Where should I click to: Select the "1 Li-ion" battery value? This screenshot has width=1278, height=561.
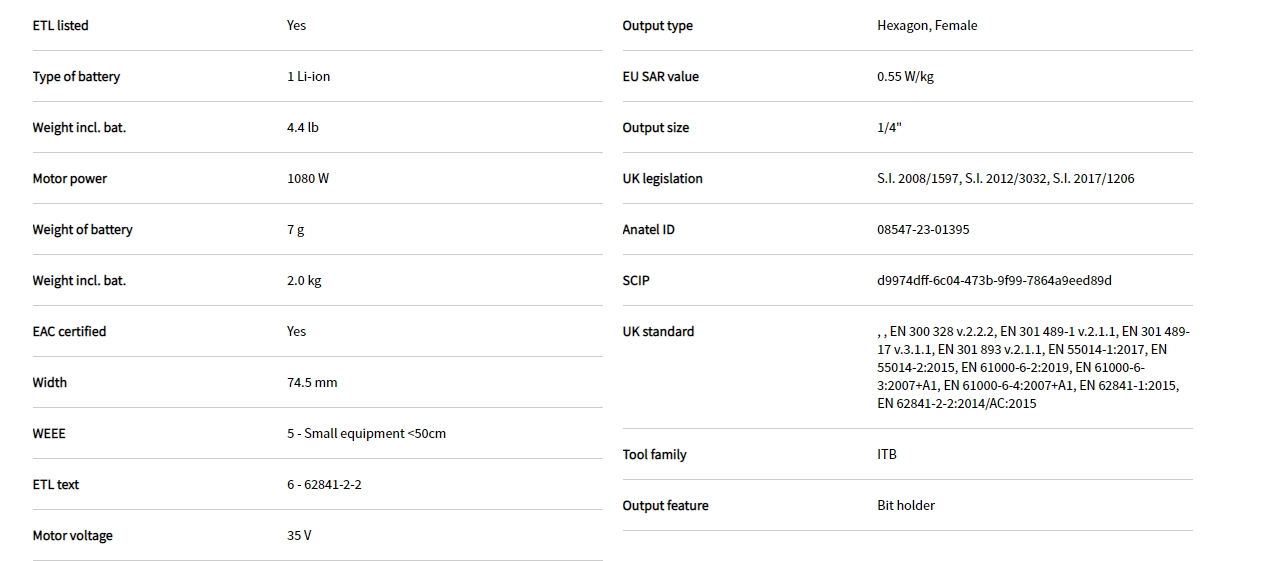tap(308, 77)
